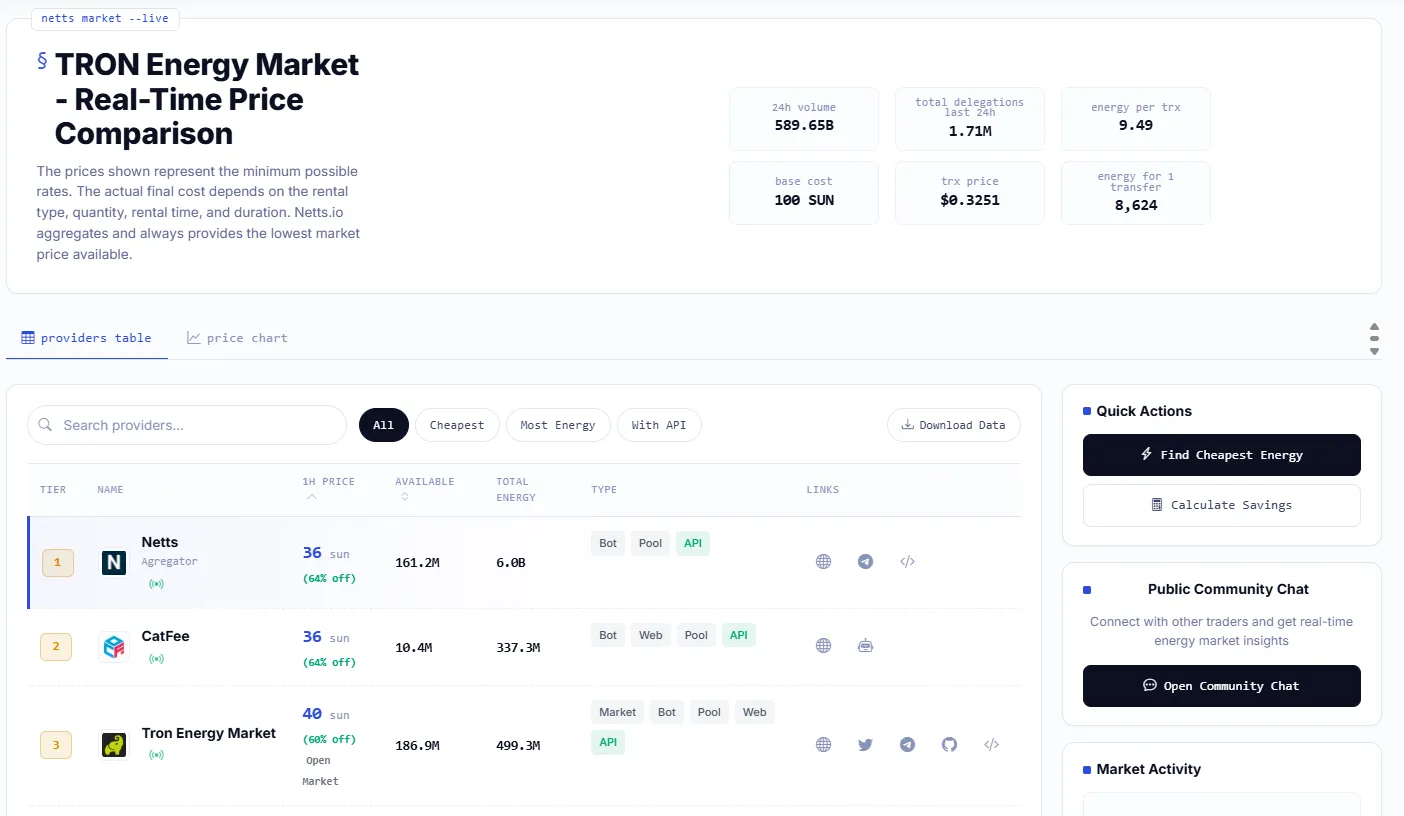Open Tron Energy Market website globe icon
Image resolution: width=1404 pixels, height=816 pixels.
(x=823, y=744)
